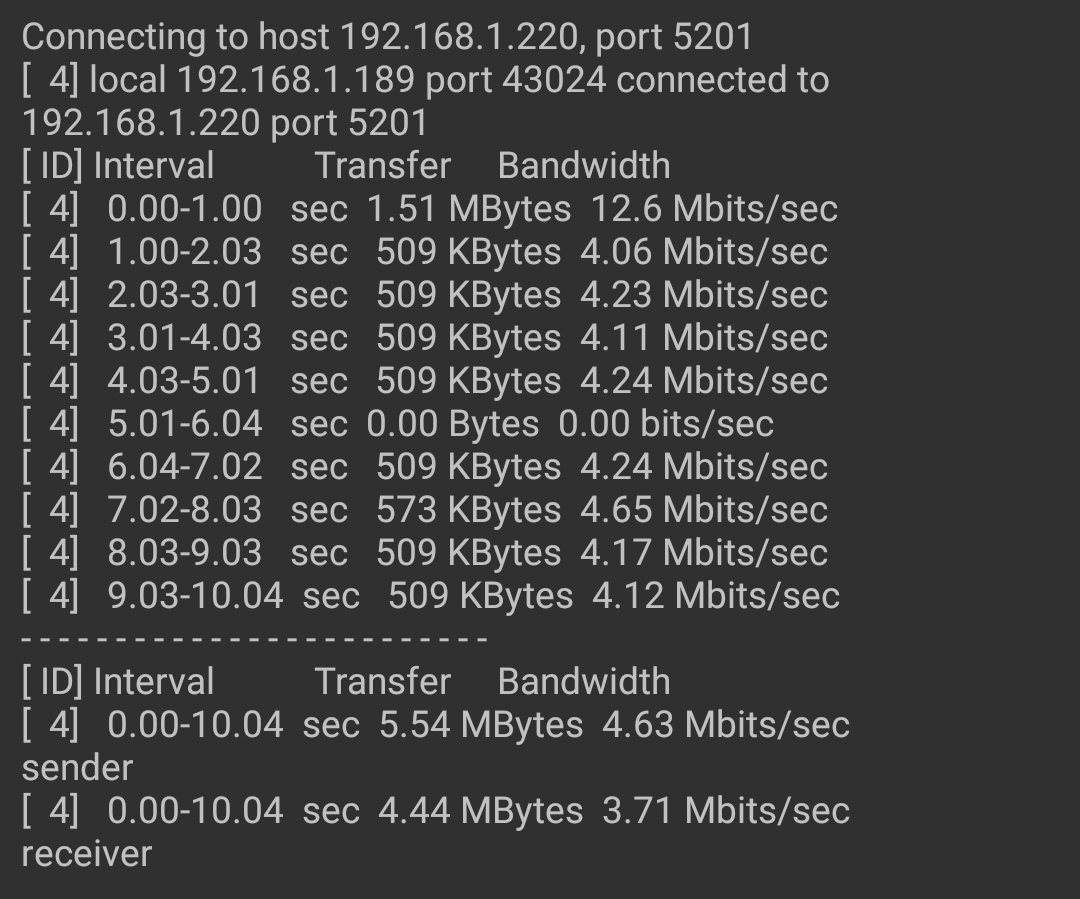This screenshot has width=1080, height=899.
Task: Select the 5.54 MBytes sender total
Action: pos(481,725)
